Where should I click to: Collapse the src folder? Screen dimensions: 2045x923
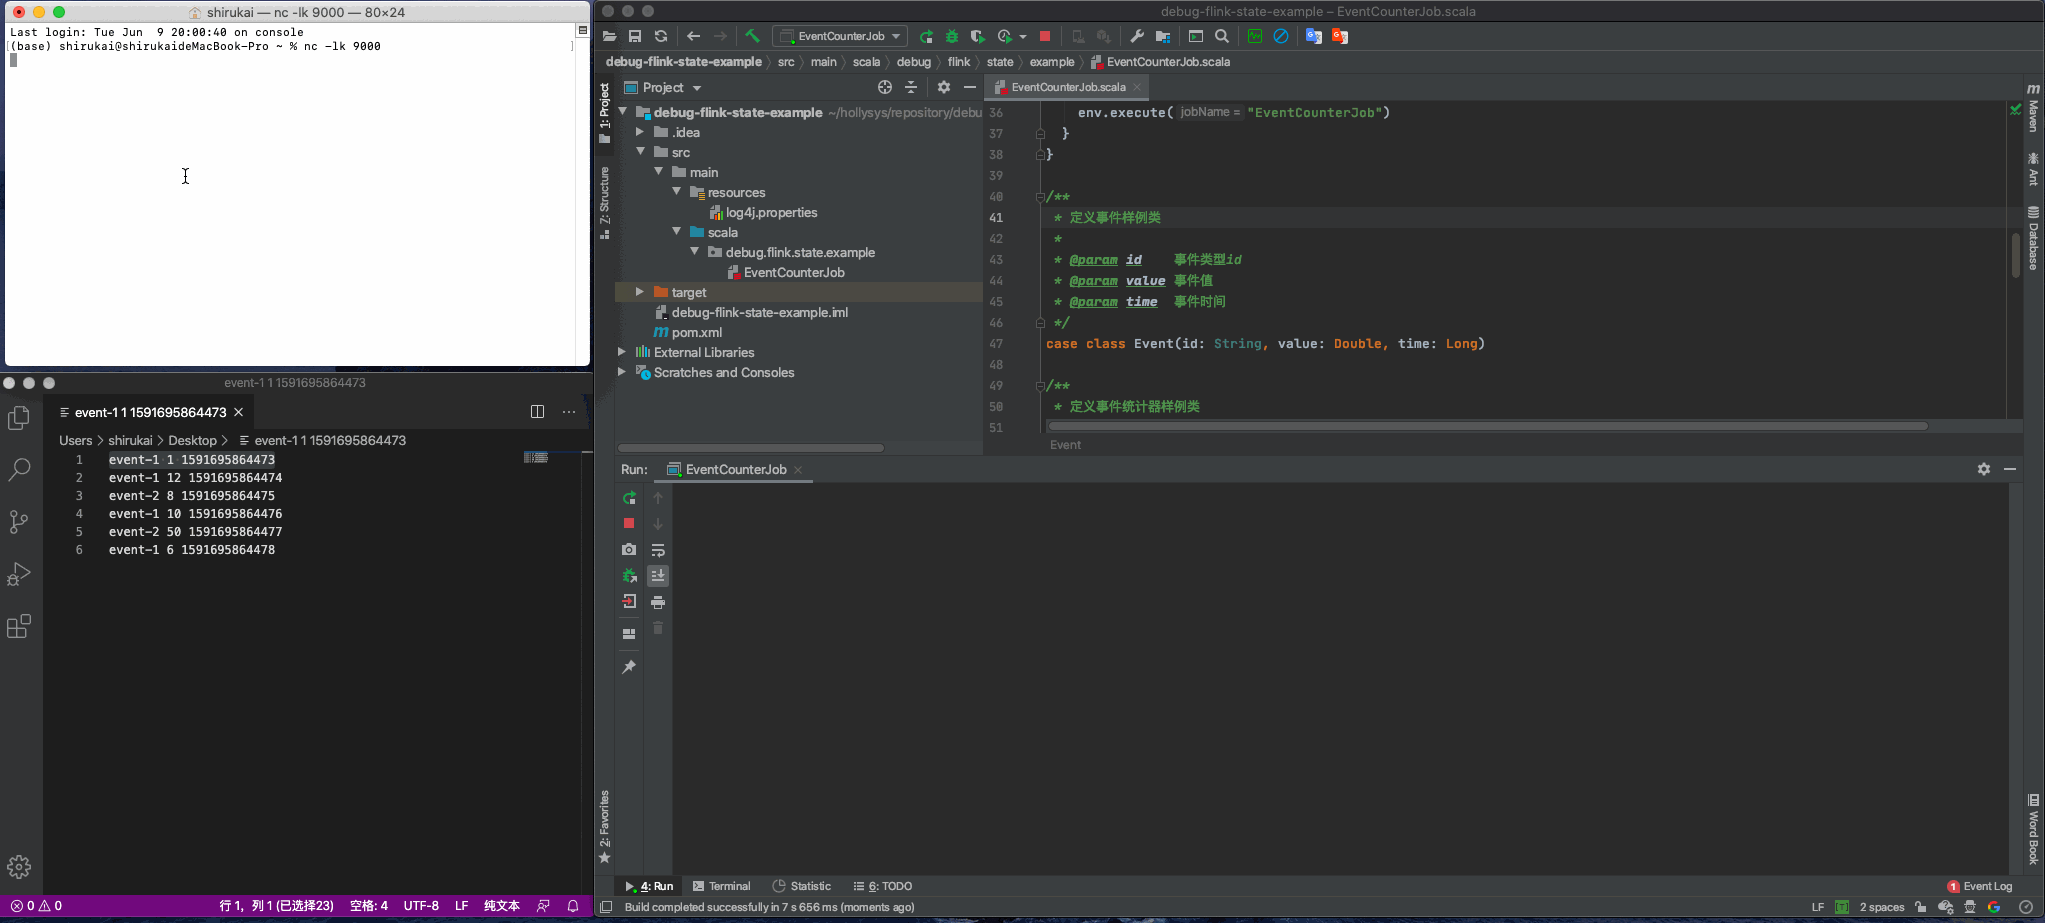pyautogui.click(x=640, y=151)
